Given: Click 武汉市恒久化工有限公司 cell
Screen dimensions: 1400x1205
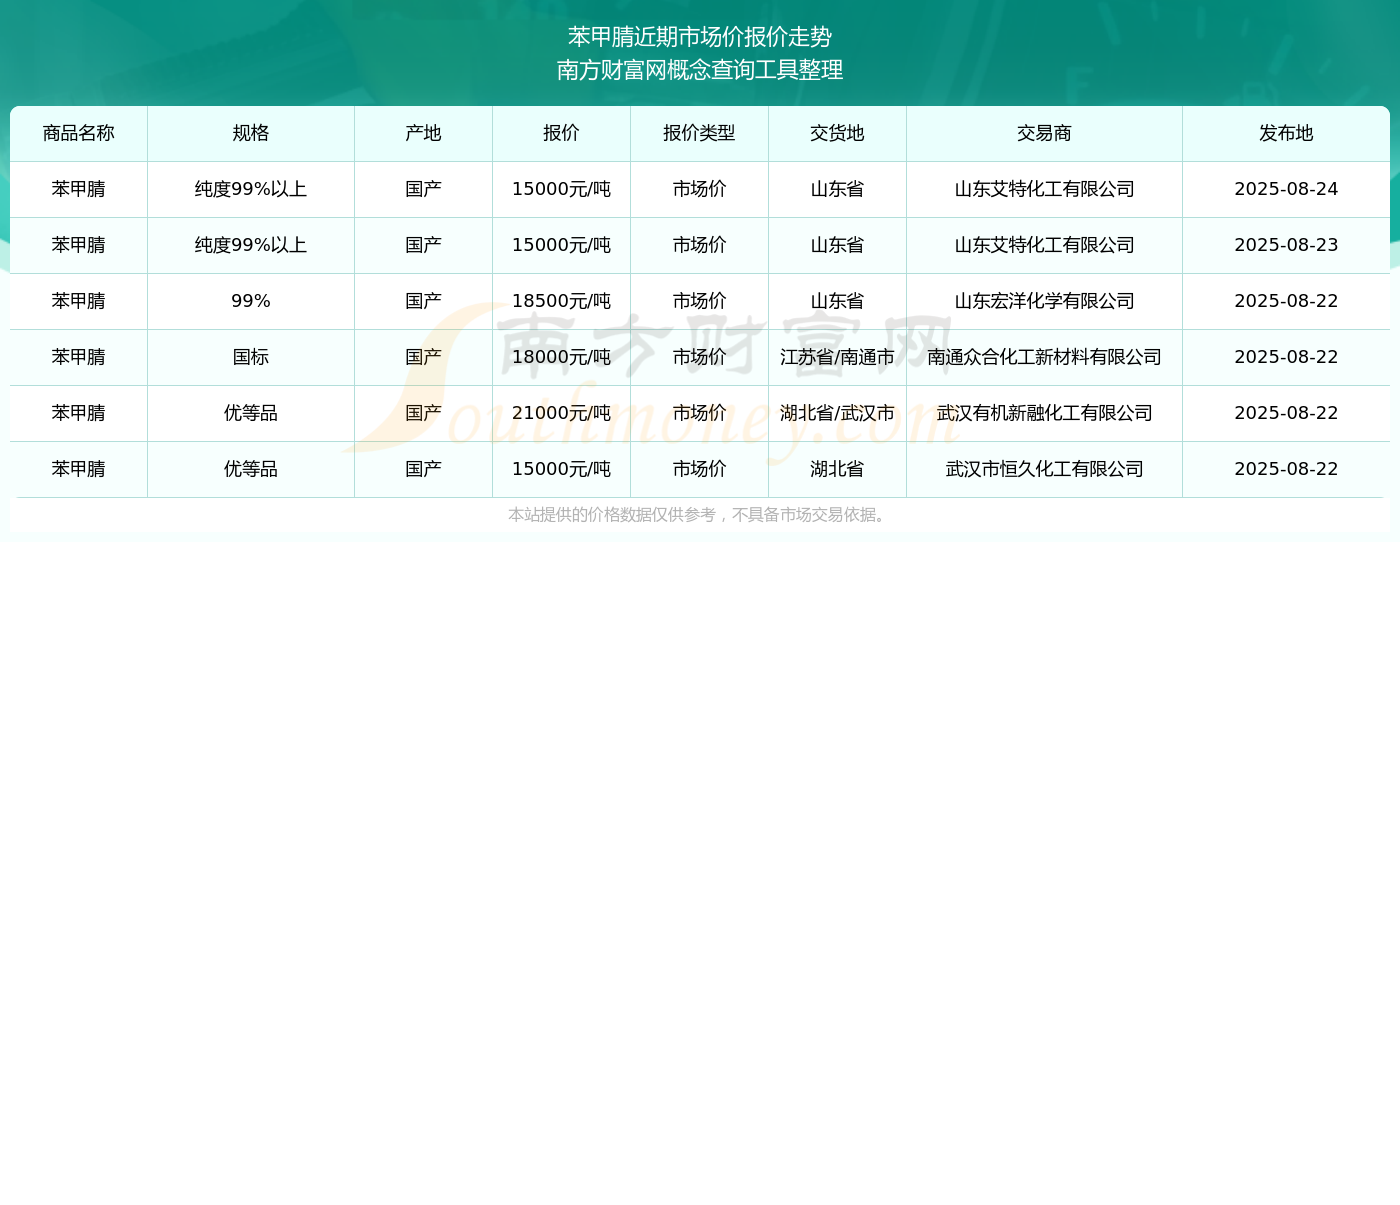Looking at the screenshot, I should click(1044, 469).
